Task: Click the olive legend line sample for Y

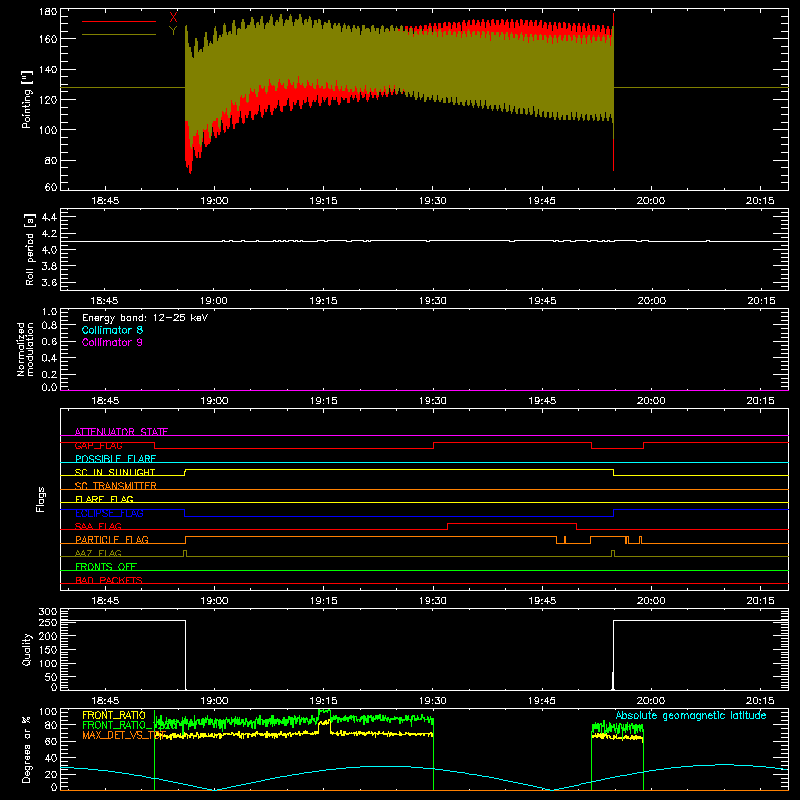Action: coord(119,35)
